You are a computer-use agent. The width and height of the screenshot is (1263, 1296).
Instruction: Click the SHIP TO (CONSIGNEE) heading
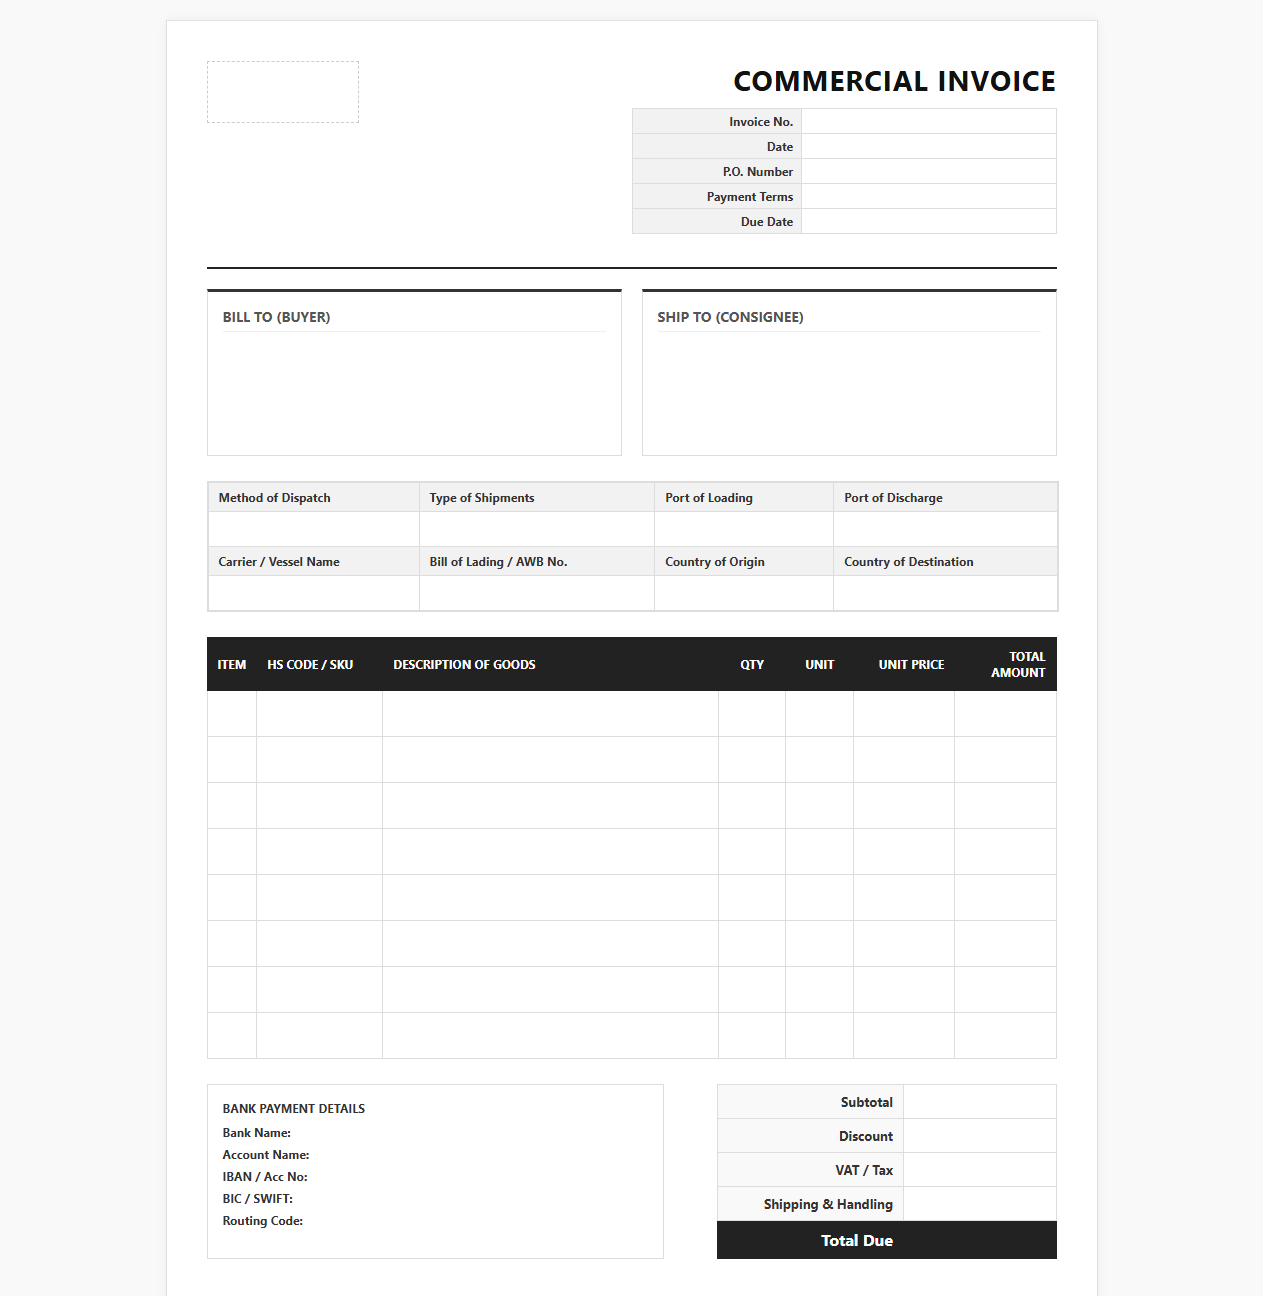click(x=730, y=317)
